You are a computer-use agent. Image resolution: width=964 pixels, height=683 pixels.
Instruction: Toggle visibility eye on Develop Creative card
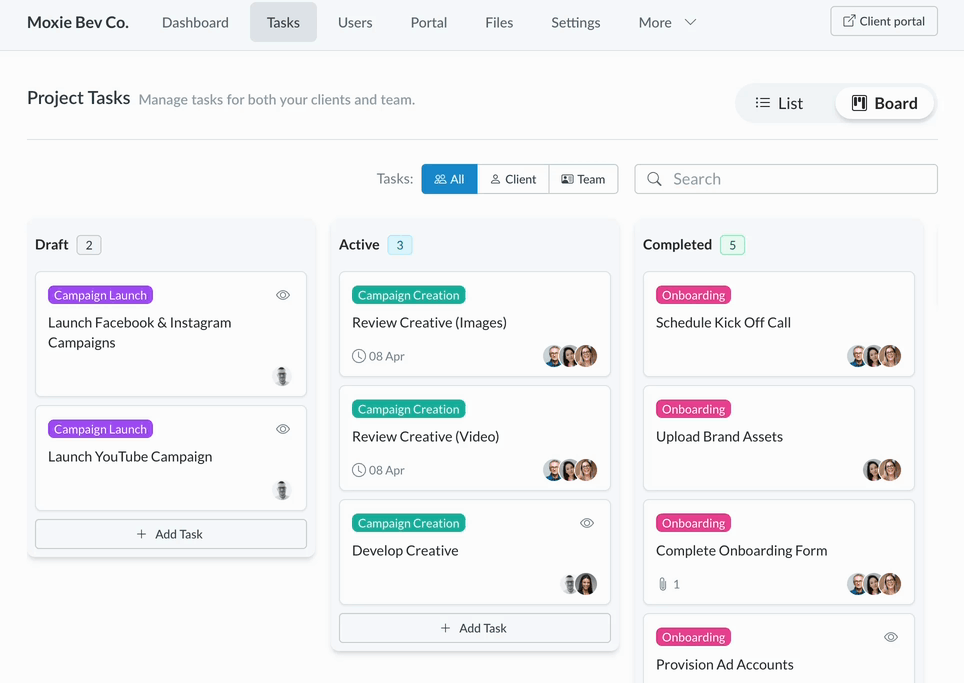[587, 523]
